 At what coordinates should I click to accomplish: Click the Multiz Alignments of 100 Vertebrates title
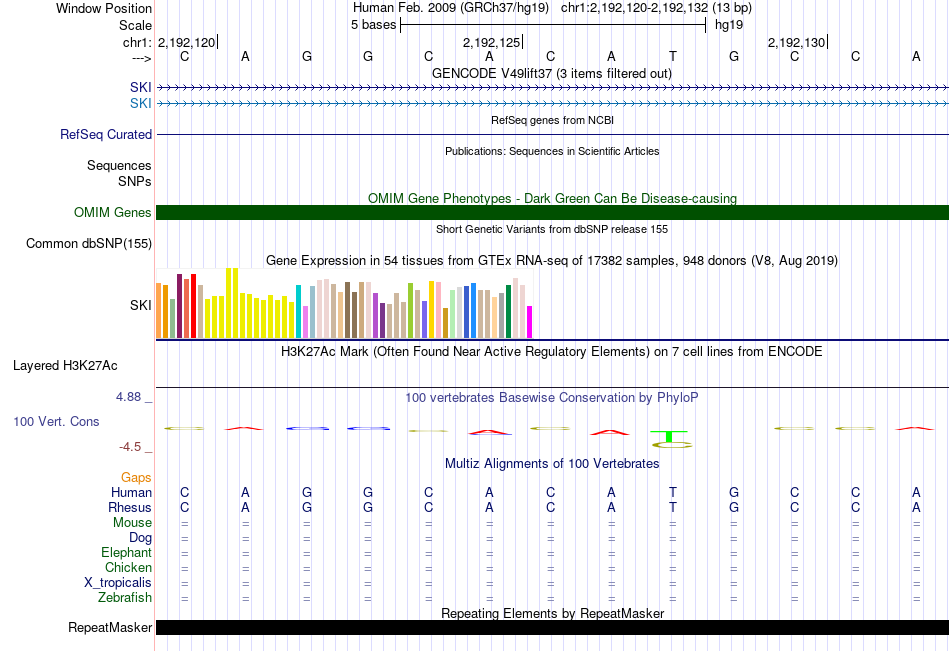(x=551, y=464)
